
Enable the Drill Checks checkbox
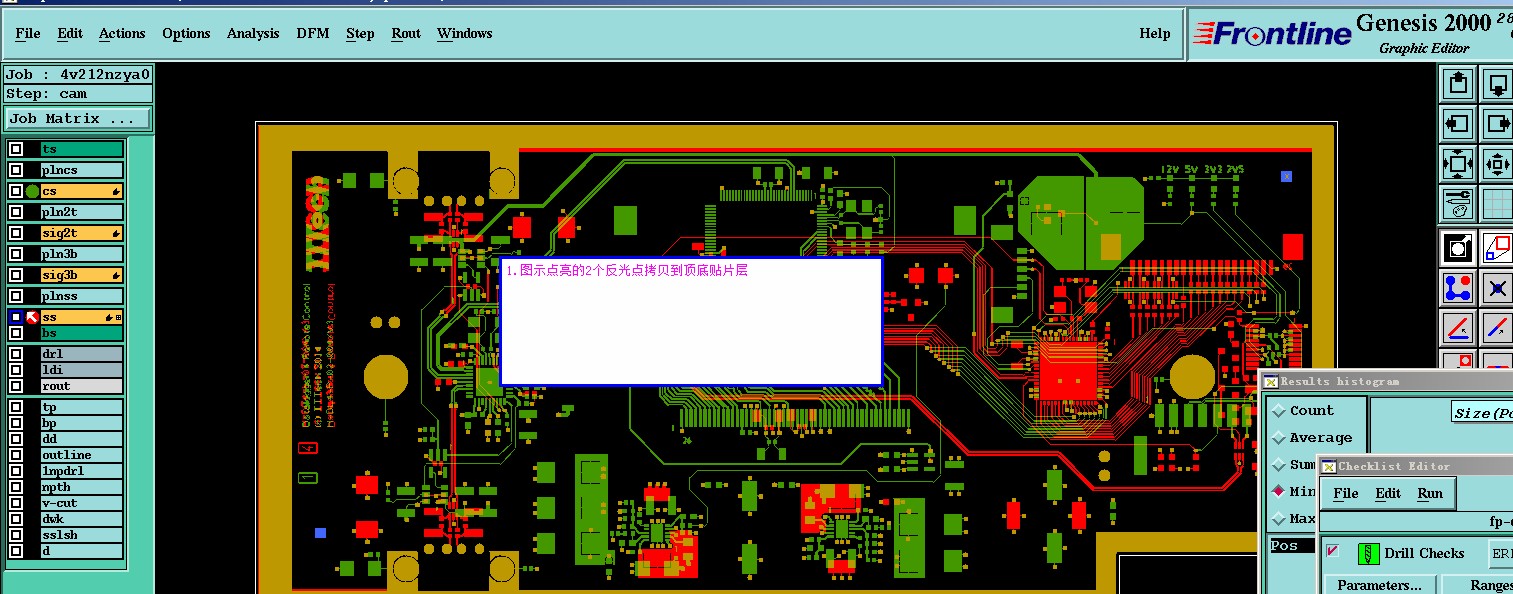coord(1332,551)
